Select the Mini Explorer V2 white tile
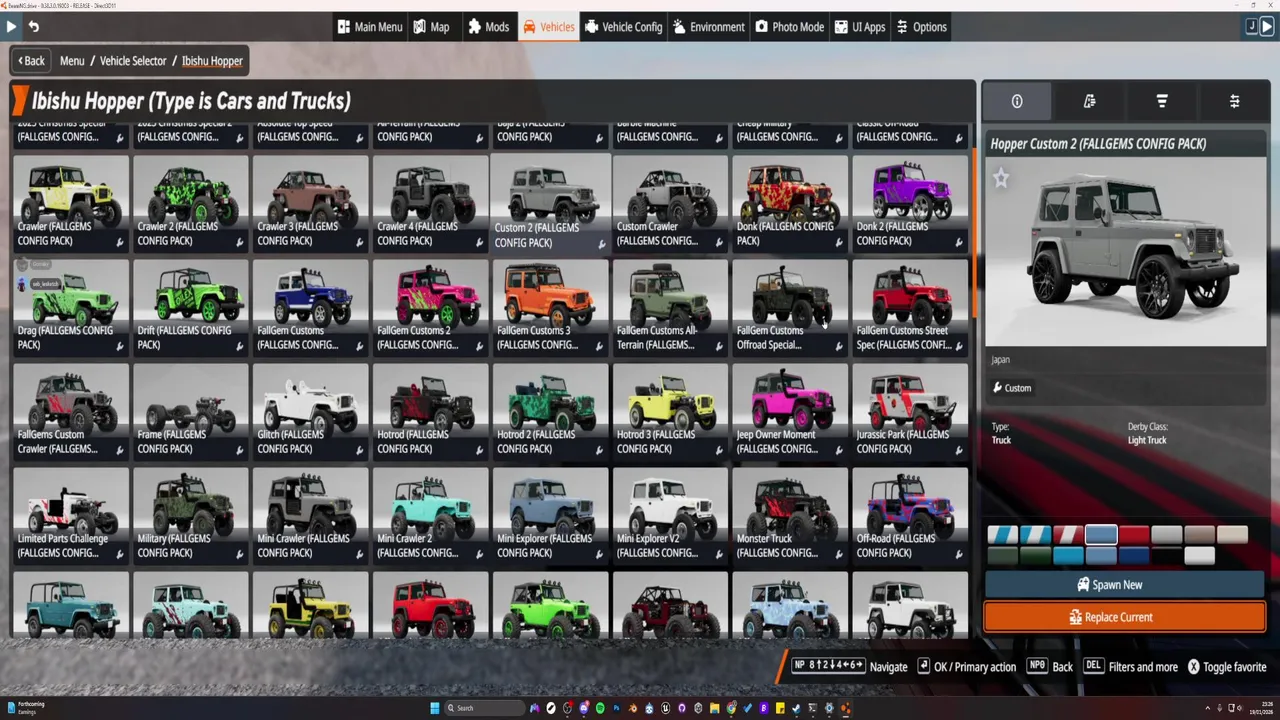Screen dimensions: 1280x720 point(670,515)
